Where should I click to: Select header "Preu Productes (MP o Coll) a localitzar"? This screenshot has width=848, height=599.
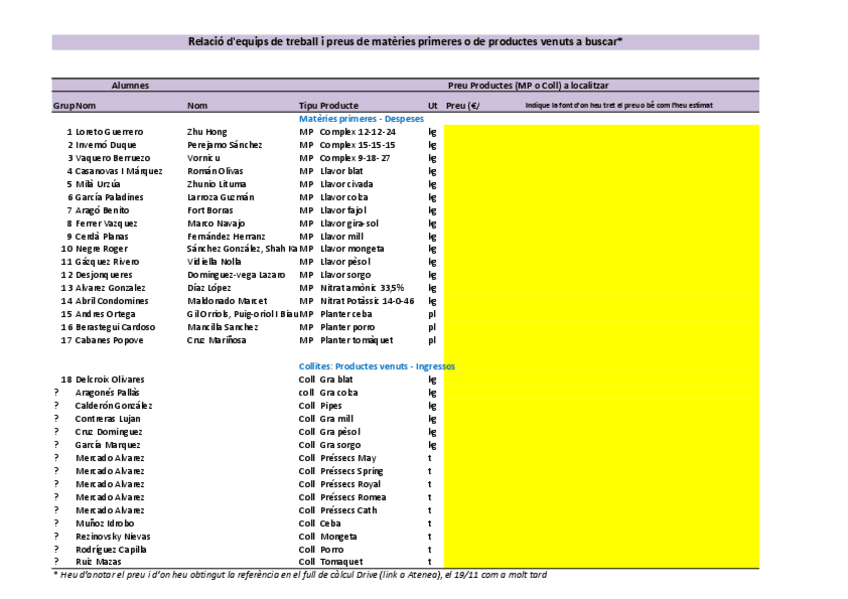pos(528,85)
